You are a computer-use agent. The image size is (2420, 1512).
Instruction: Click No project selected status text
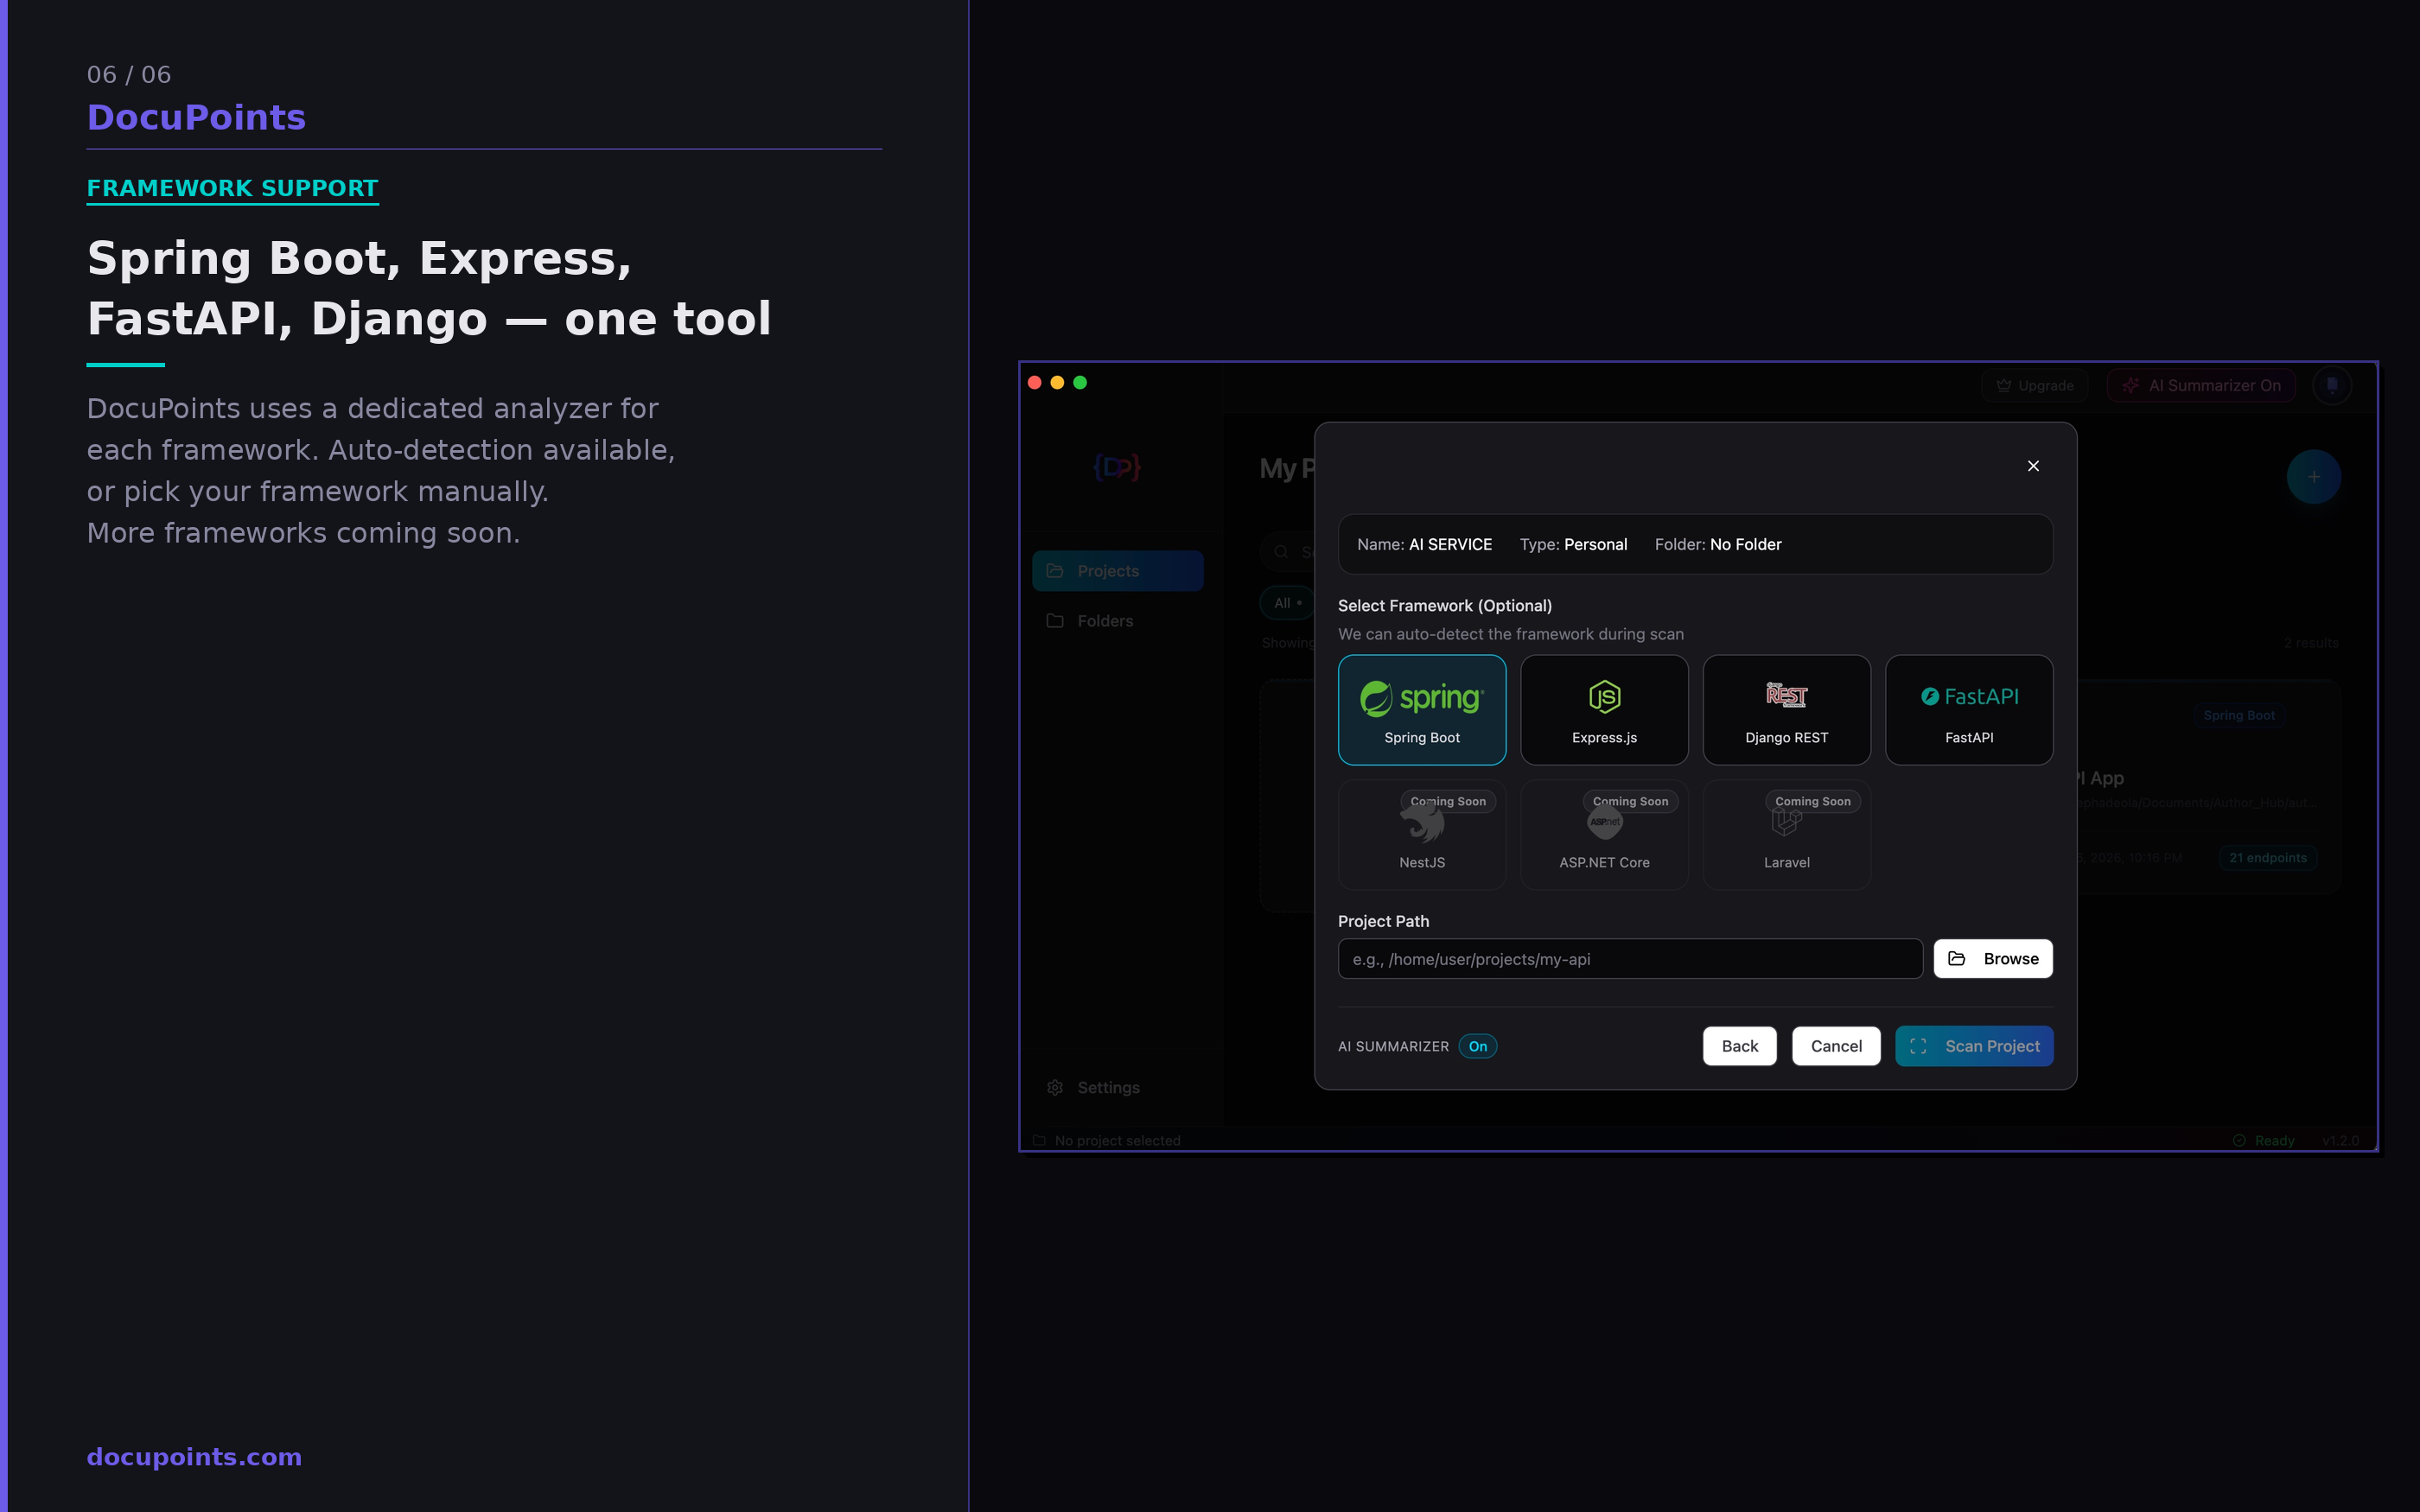coord(1117,1141)
